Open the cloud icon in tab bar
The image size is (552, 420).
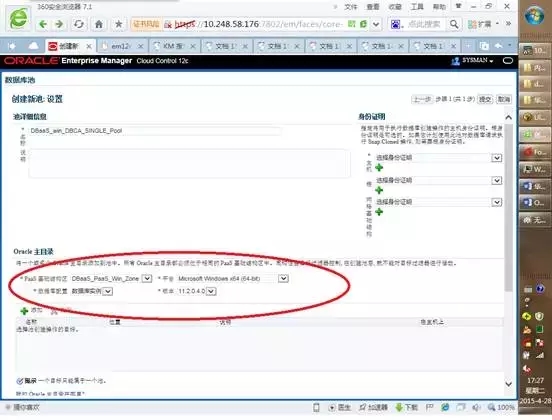(33, 46)
